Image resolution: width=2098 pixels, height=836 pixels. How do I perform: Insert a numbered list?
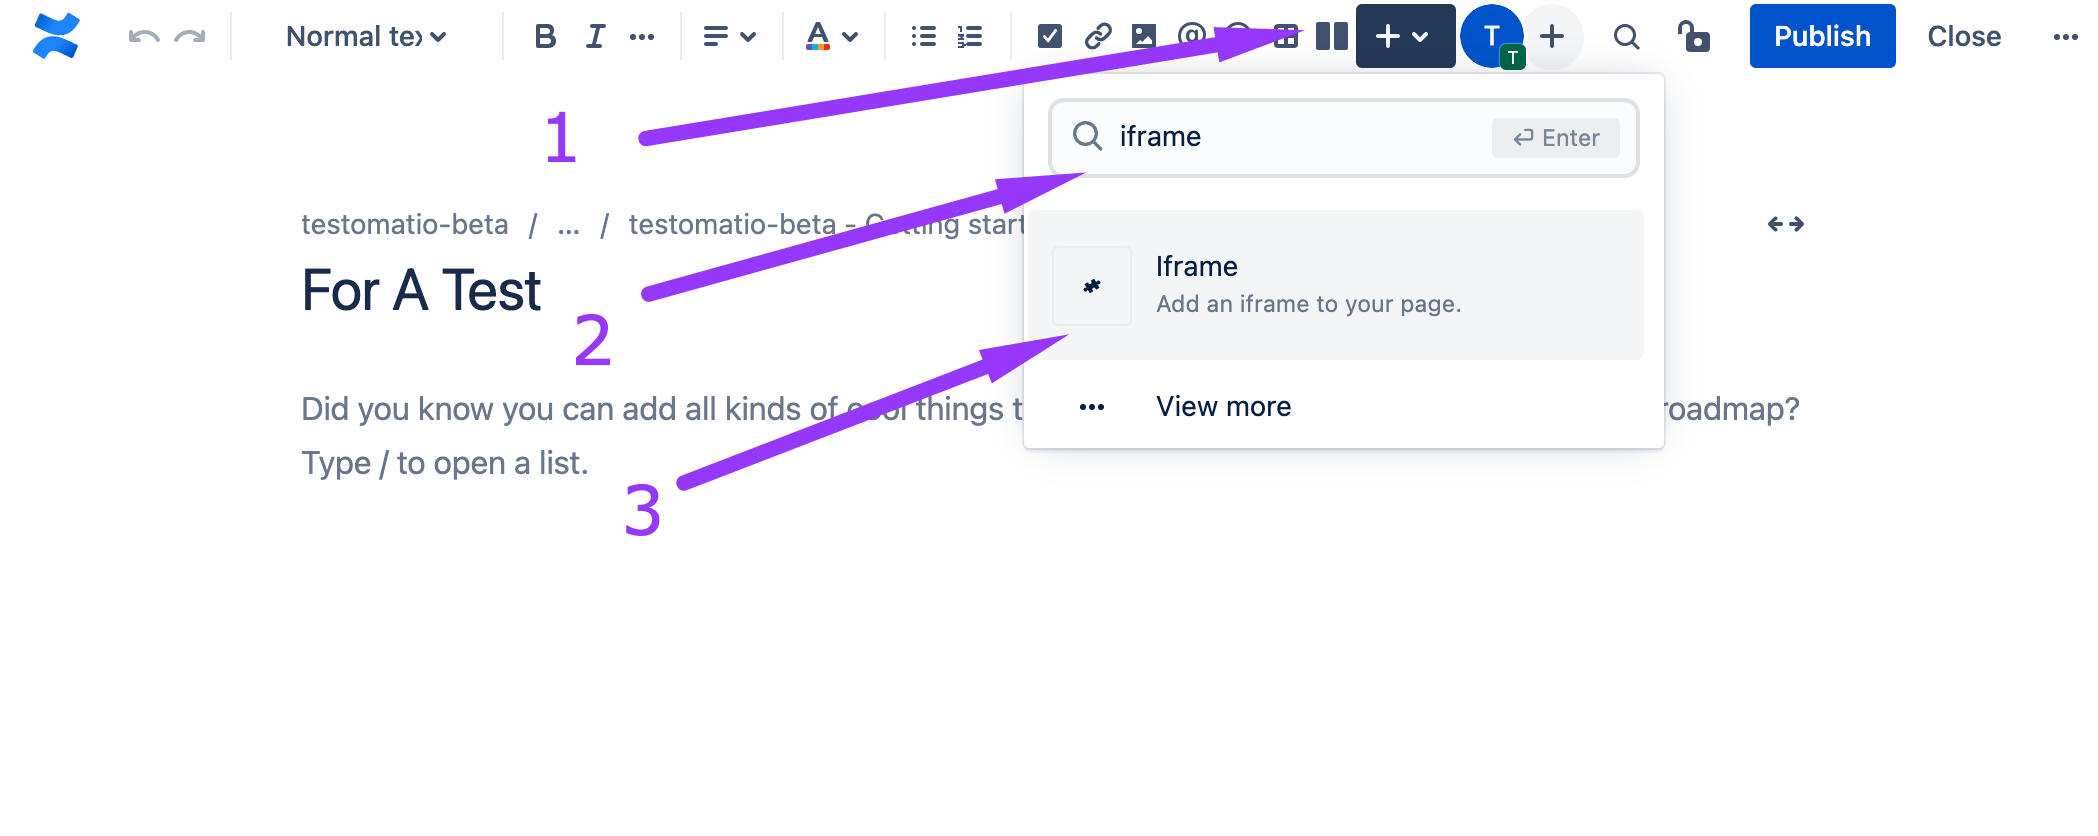click(969, 37)
